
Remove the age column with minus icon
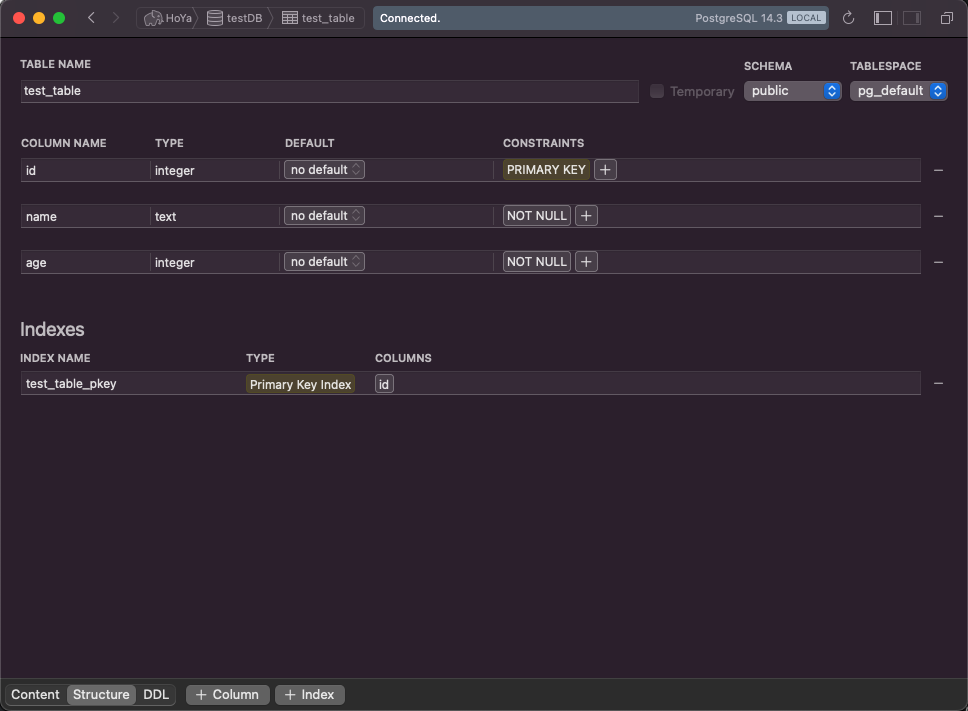(x=938, y=262)
